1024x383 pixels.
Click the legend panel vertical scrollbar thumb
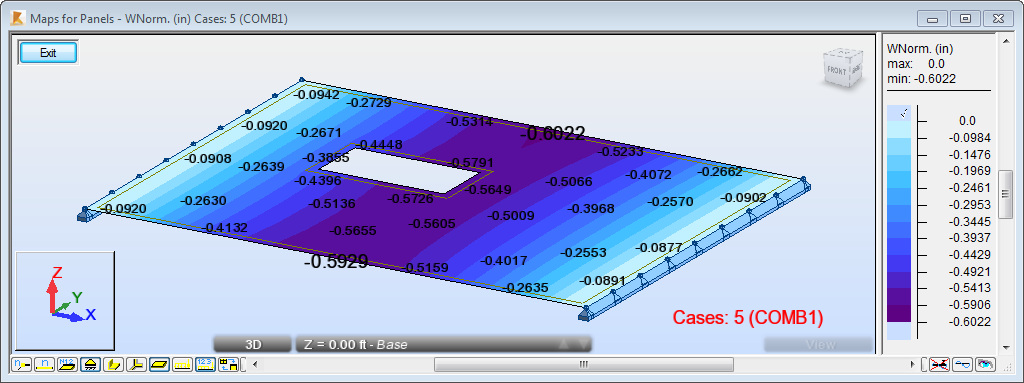pos(1006,194)
